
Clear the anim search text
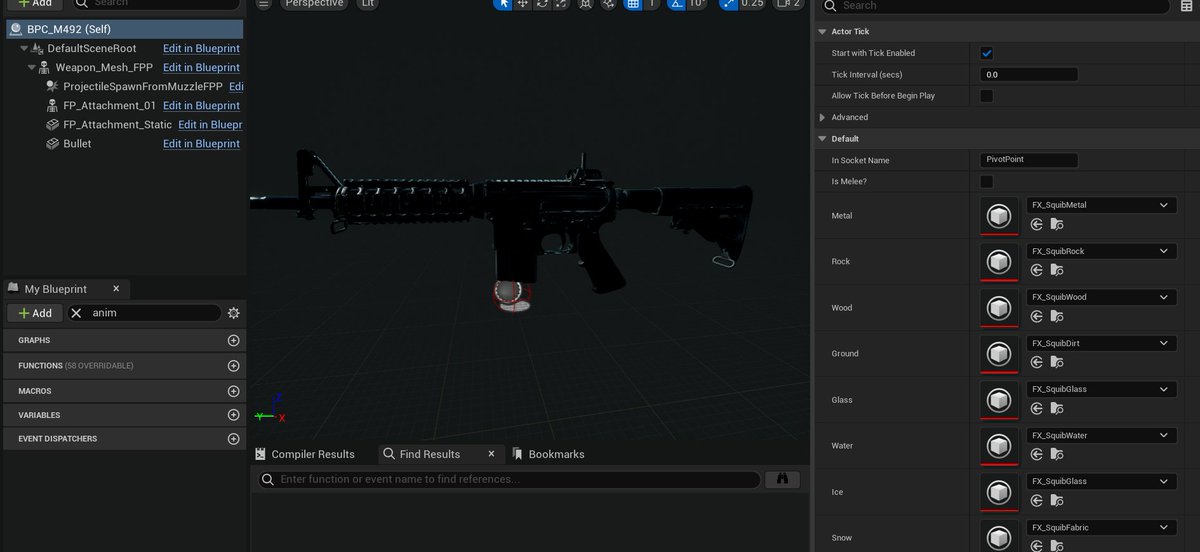click(77, 313)
